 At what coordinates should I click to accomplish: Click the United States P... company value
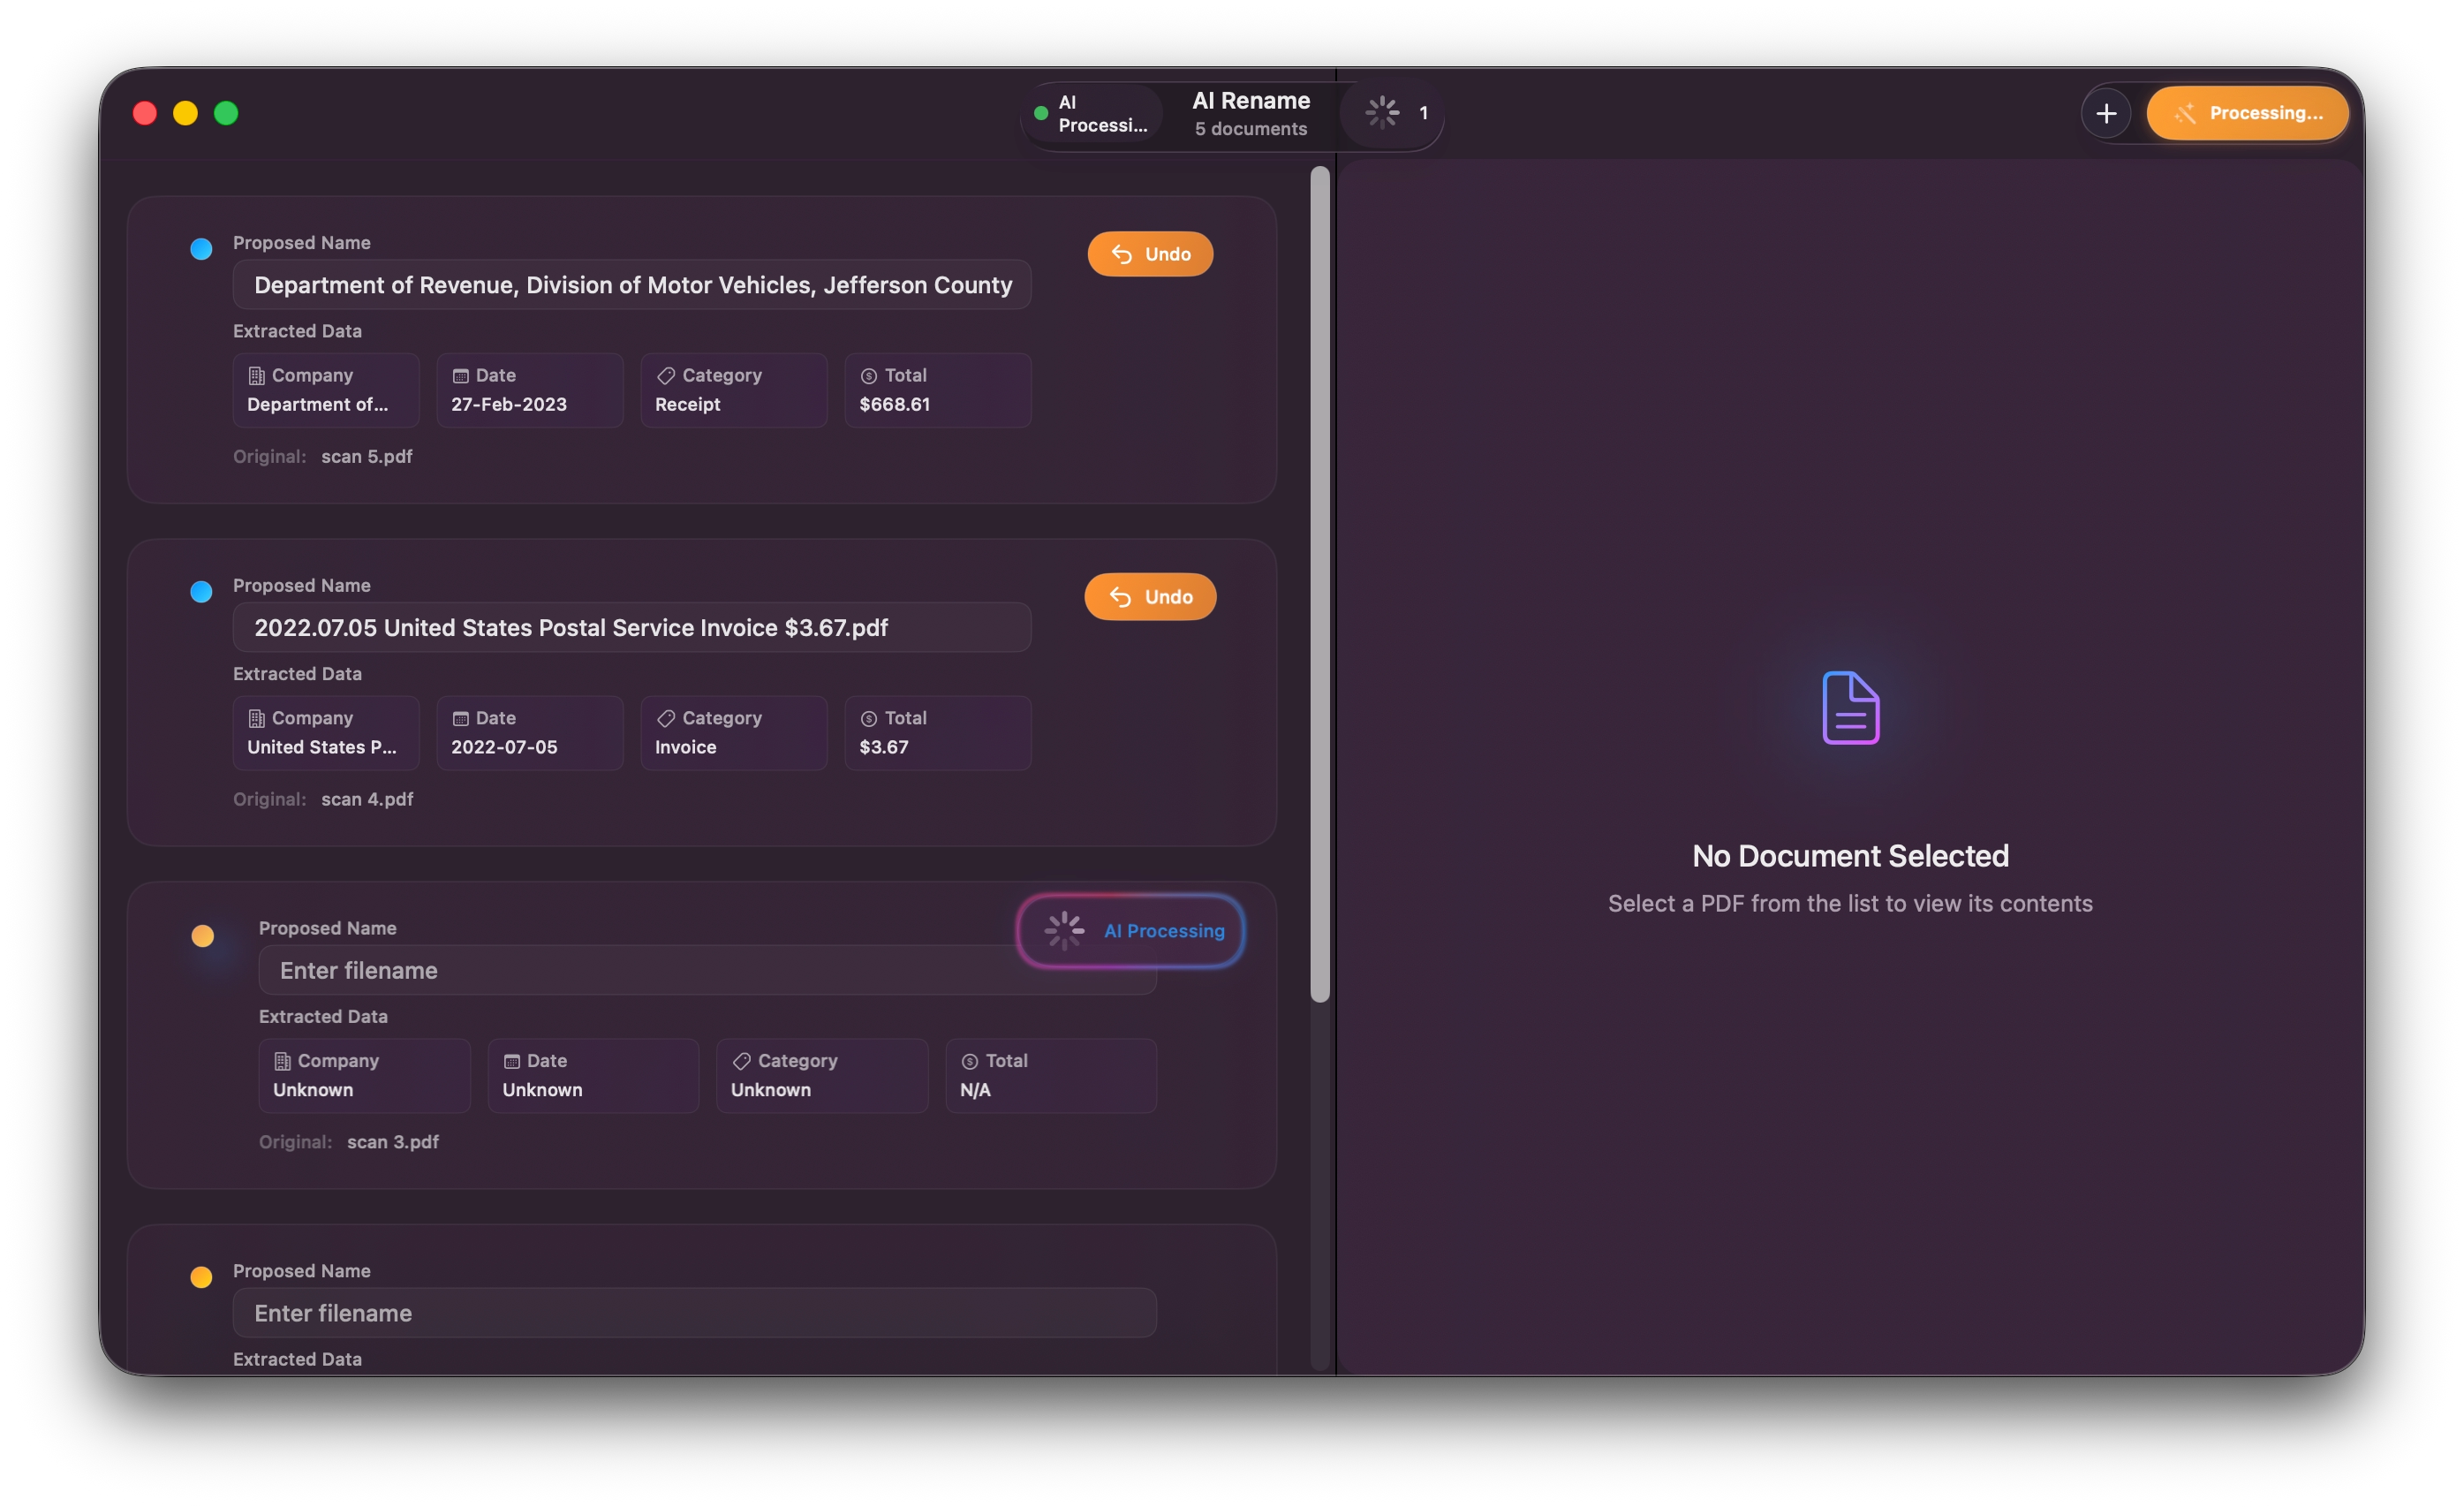tap(321, 748)
